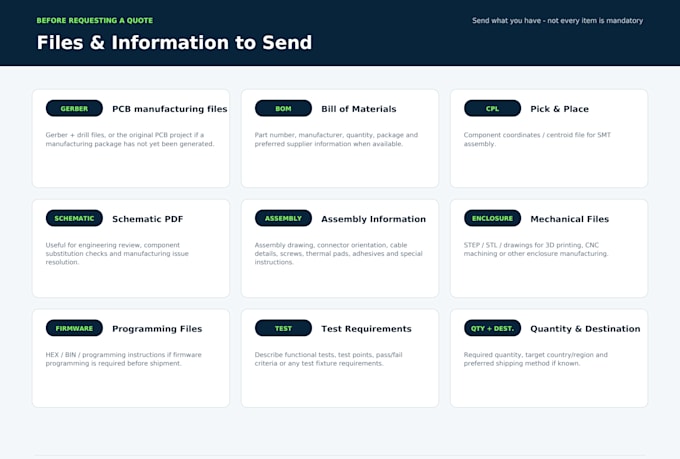680x459 pixels.
Task: Click the Schematic PDF heading
Action: (147, 219)
